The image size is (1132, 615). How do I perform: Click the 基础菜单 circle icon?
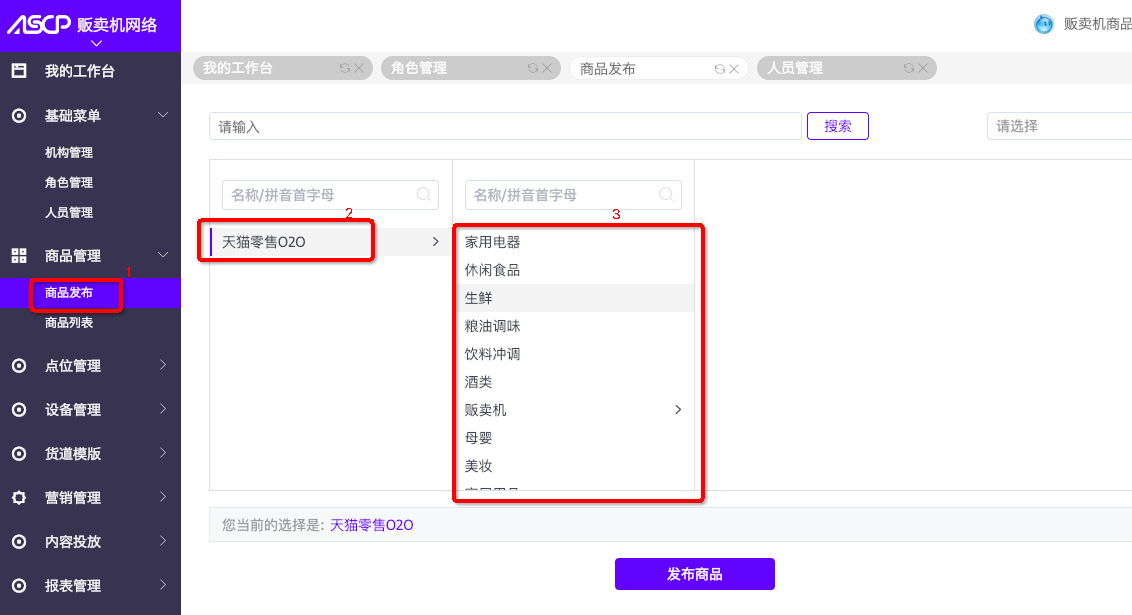19,115
